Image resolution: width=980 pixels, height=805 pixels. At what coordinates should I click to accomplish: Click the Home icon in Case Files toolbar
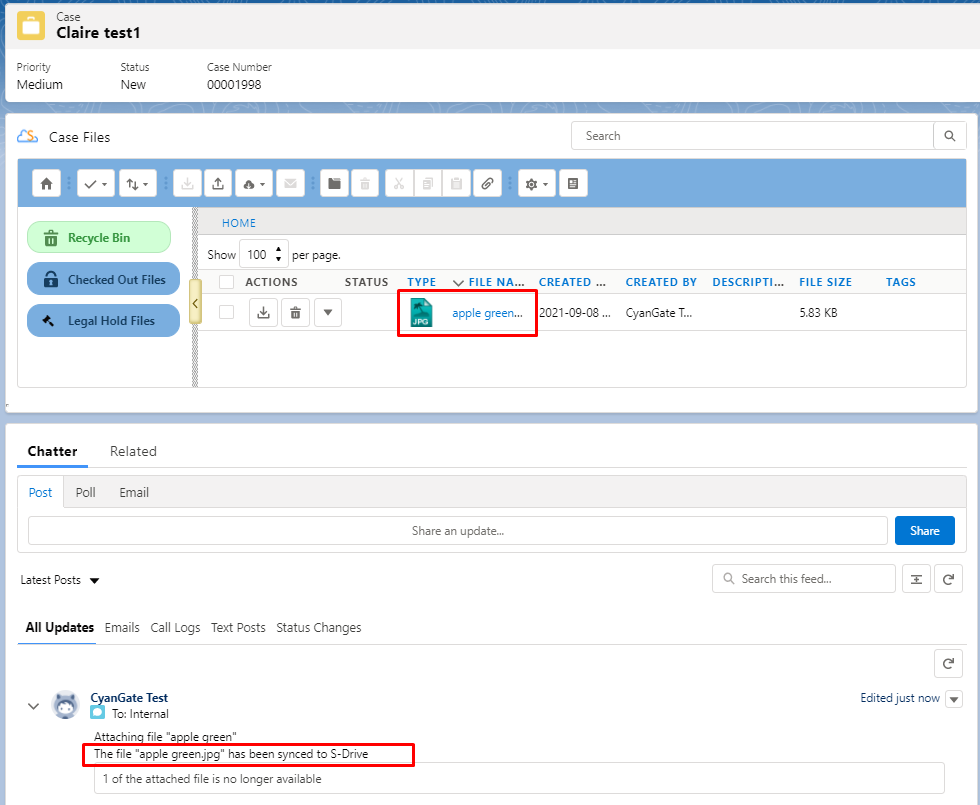46,184
